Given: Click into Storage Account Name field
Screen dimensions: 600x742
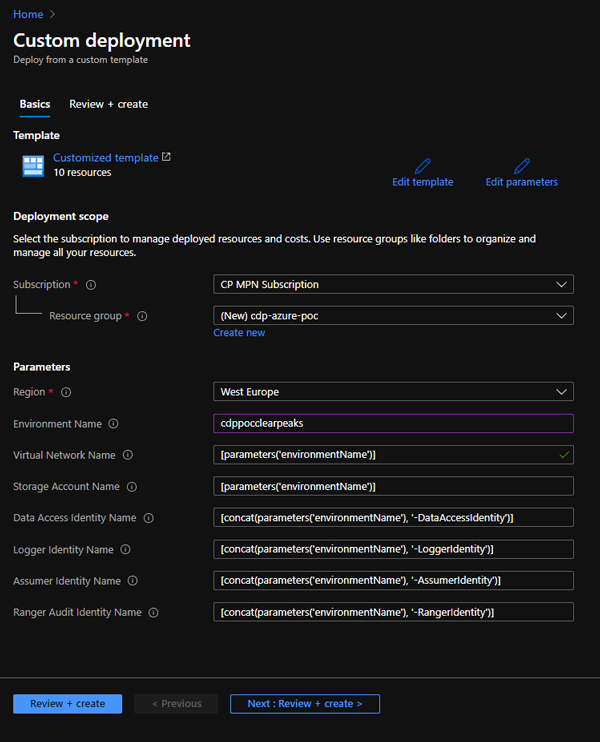Looking at the screenshot, I should coord(393,486).
